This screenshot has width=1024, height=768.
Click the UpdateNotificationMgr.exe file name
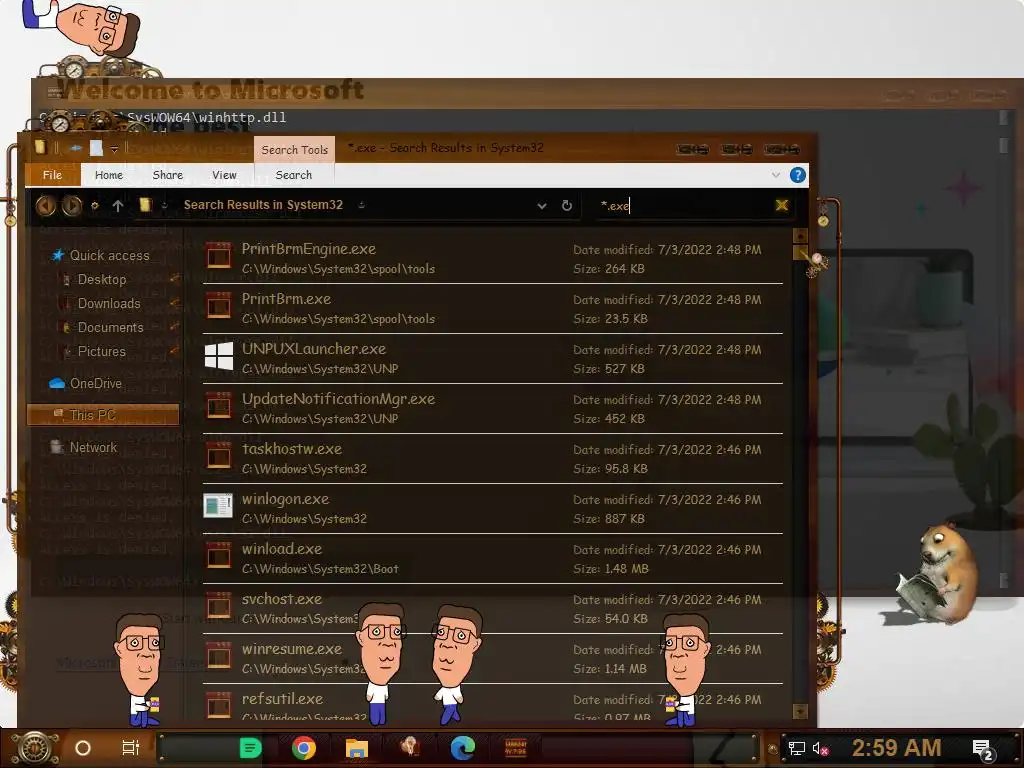point(338,399)
